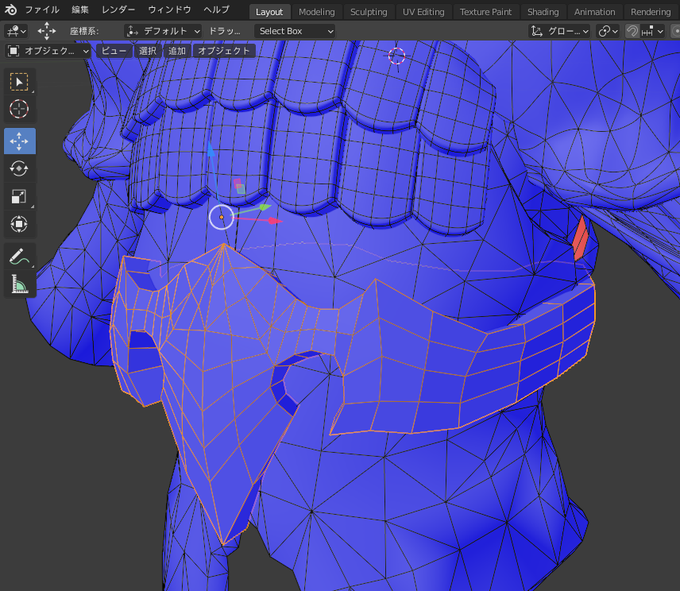
Task: Choose the Measure ruler tool
Action: pyautogui.click(x=20, y=284)
